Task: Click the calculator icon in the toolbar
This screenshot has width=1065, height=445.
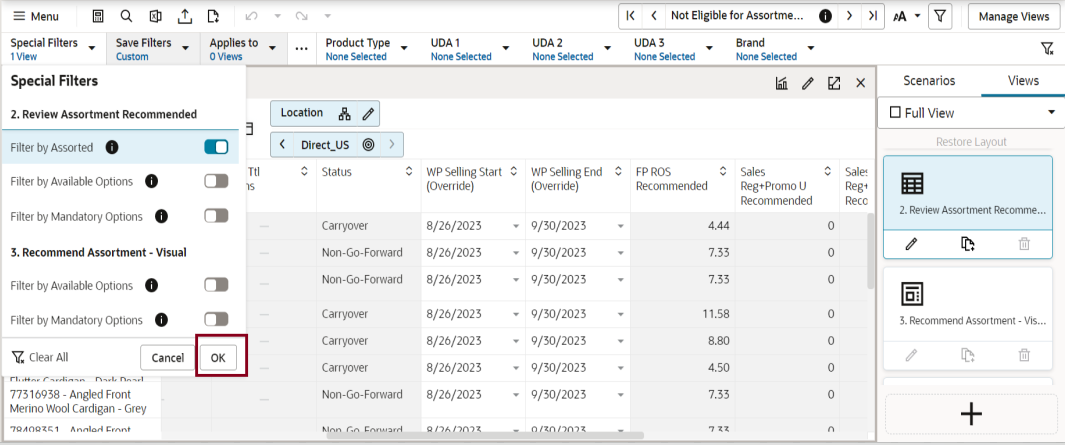Action: pos(98,16)
